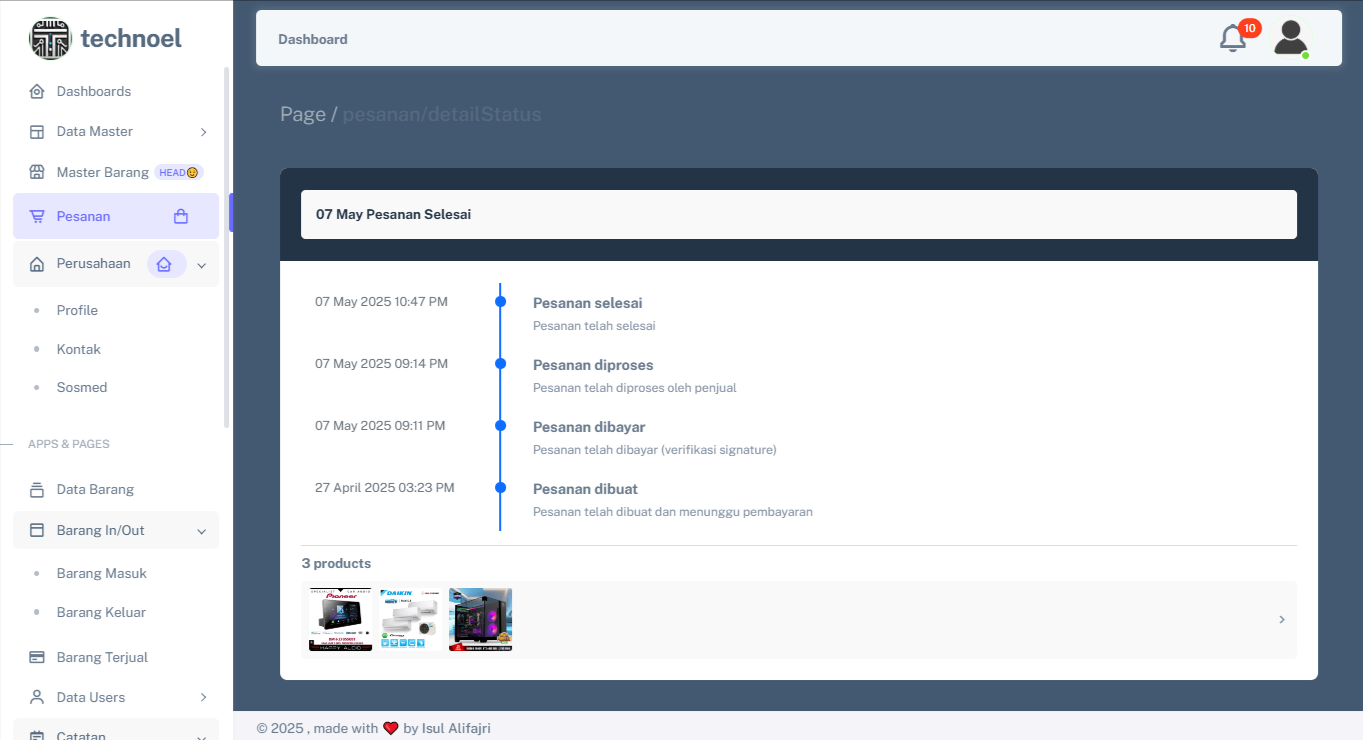Click the Pioneer product thumbnail
The image size is (1363, 740).
point(340,620)
